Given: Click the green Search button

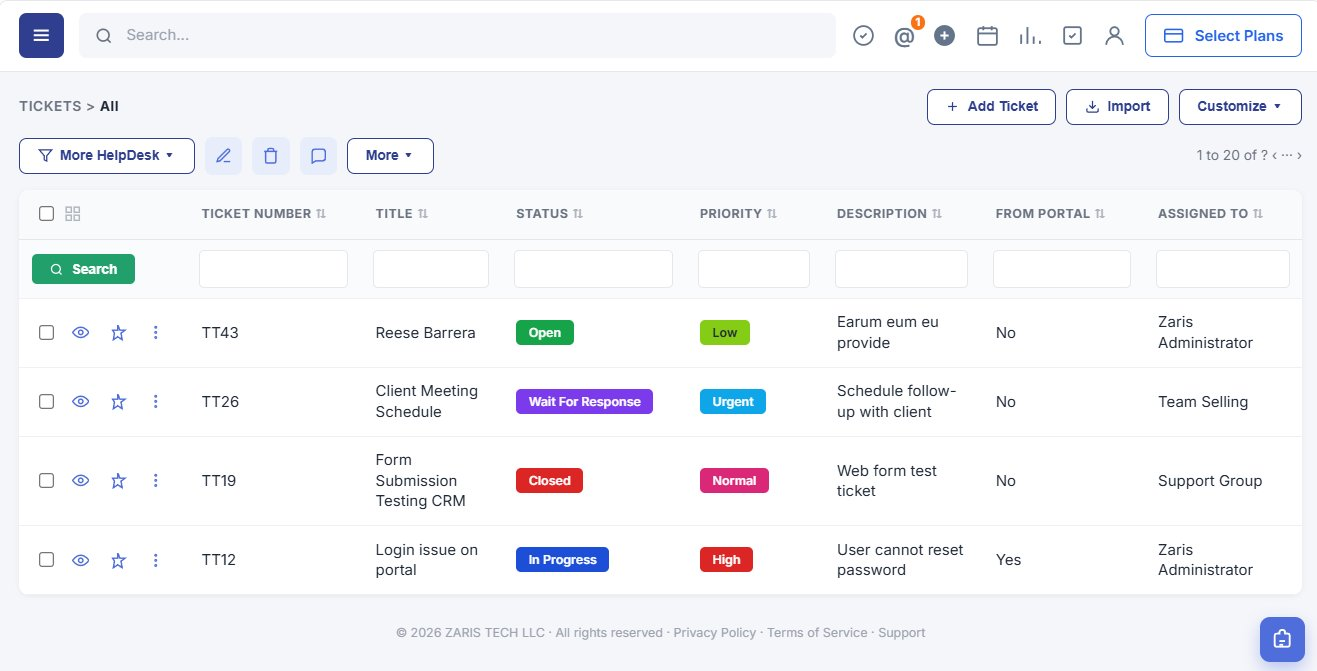Looking at the screenshot, I should [83, 269].
